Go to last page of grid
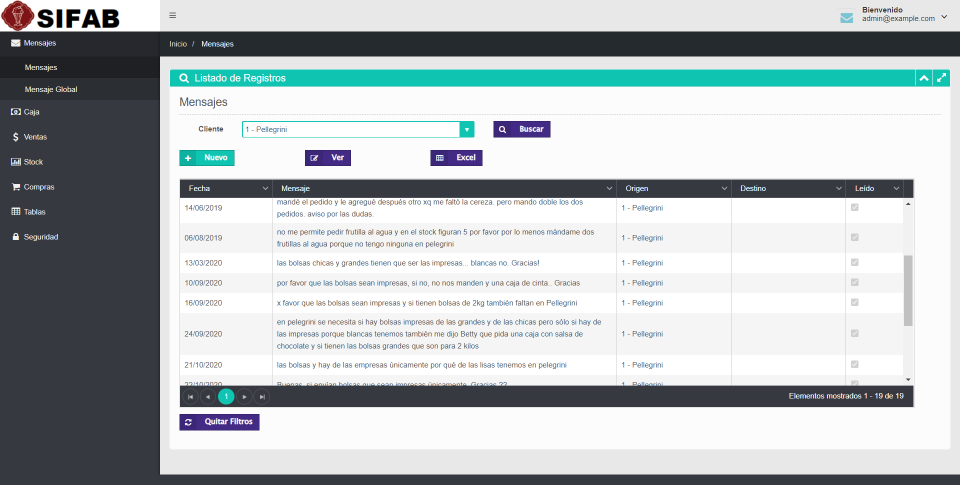Screen dimensions: 960x485 pyautogui.click(x=262, y=397)
